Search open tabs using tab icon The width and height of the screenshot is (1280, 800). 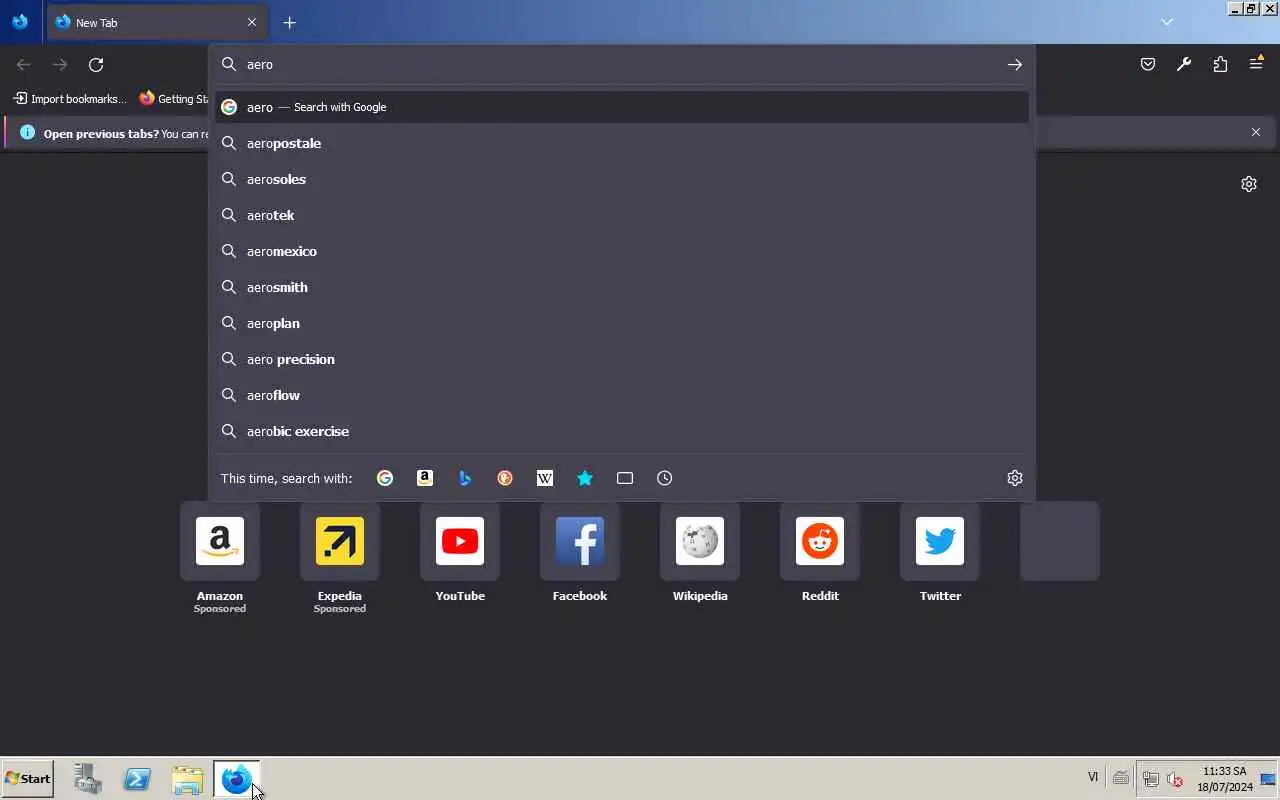(625, 478)
